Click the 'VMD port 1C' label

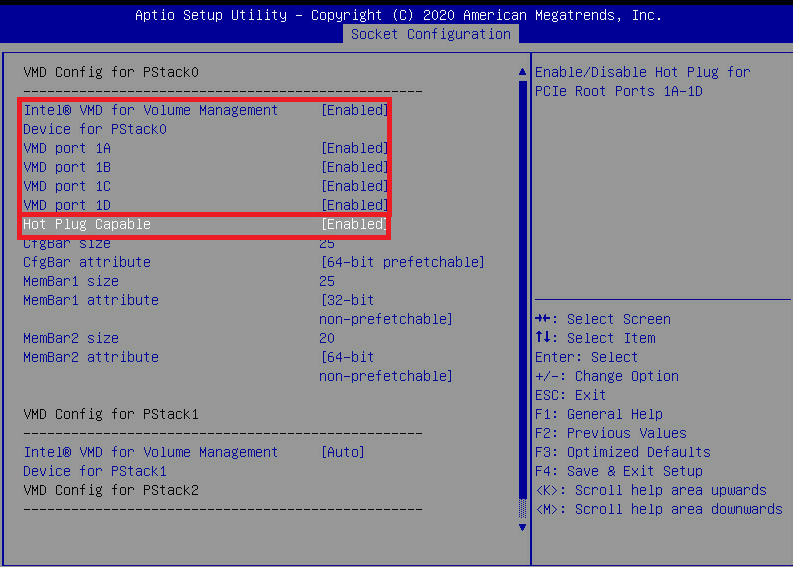point(67,186)
